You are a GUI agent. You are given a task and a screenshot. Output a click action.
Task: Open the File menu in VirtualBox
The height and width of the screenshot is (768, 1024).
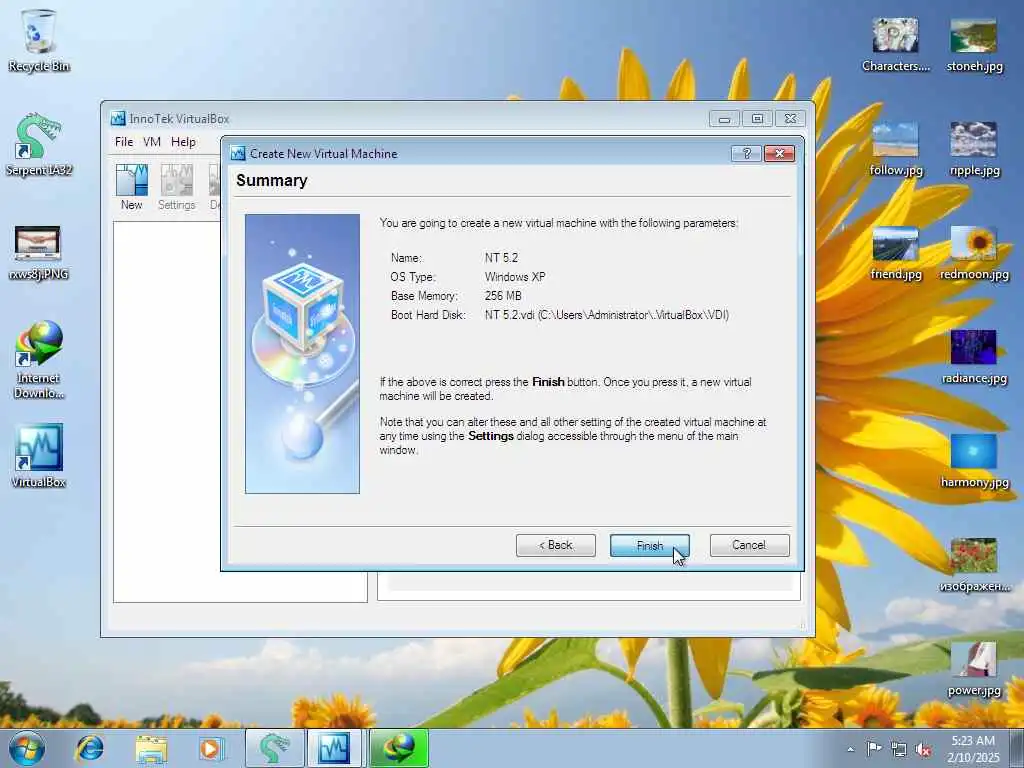click(x=123, y=142)
